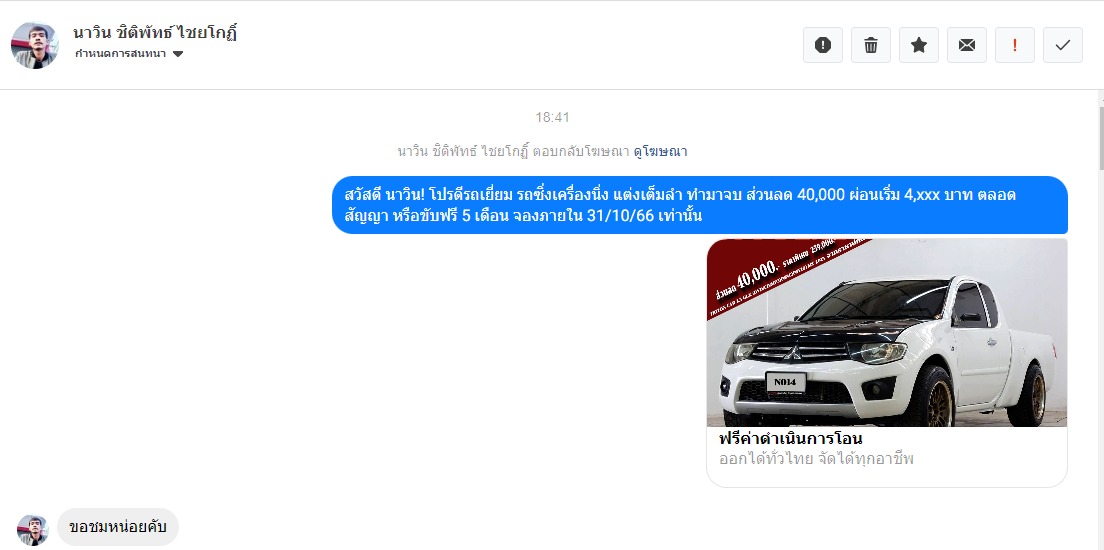The width and height of the screenshot is (1104, 550).
Task: Click the conversation scrollbar on right edge
Action: (x=1100, y=134)
